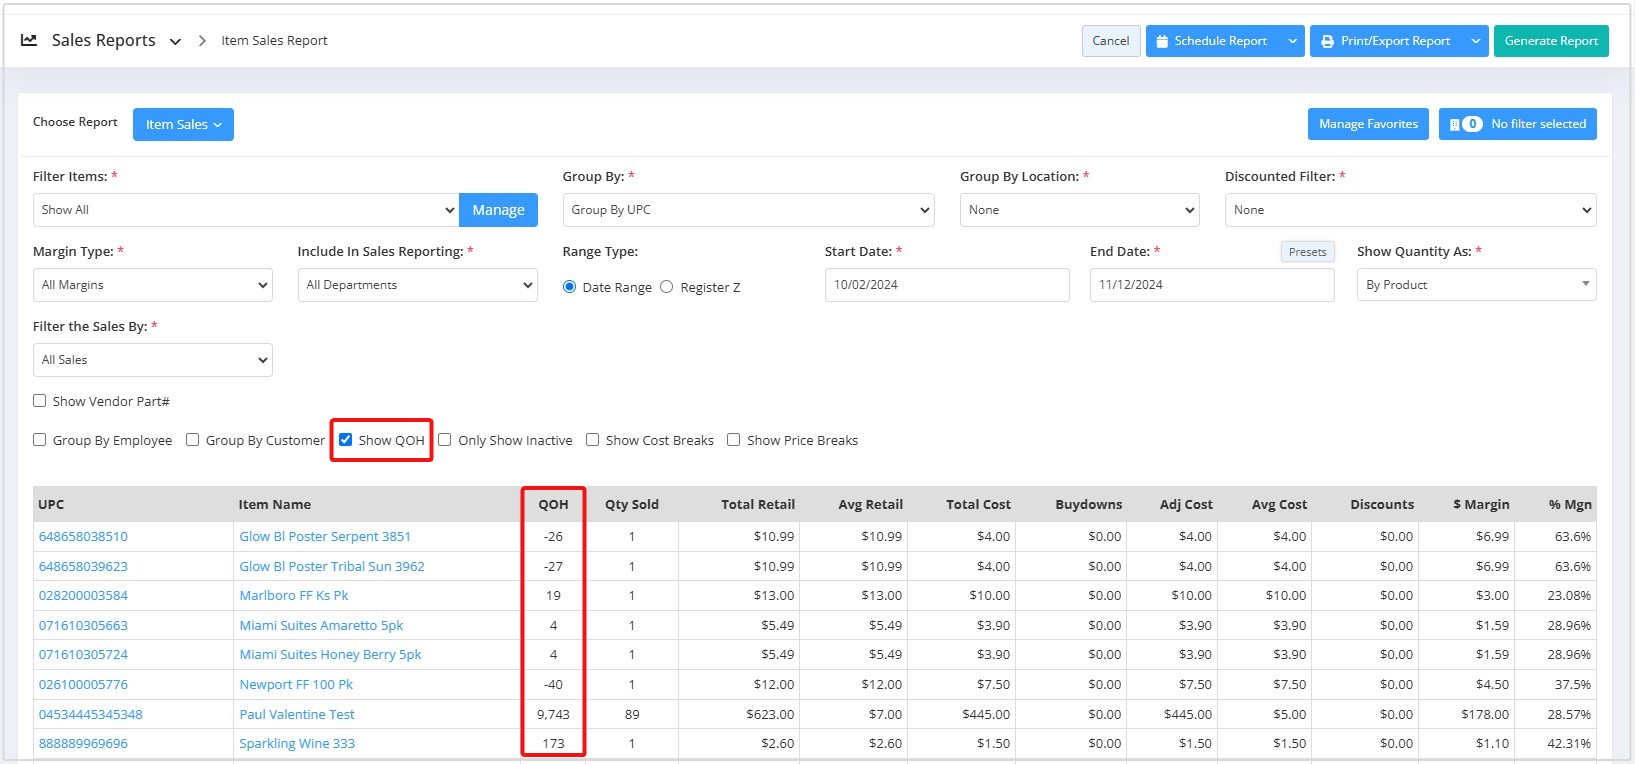Open UPC link 888889969696

(x=83, y=744)
